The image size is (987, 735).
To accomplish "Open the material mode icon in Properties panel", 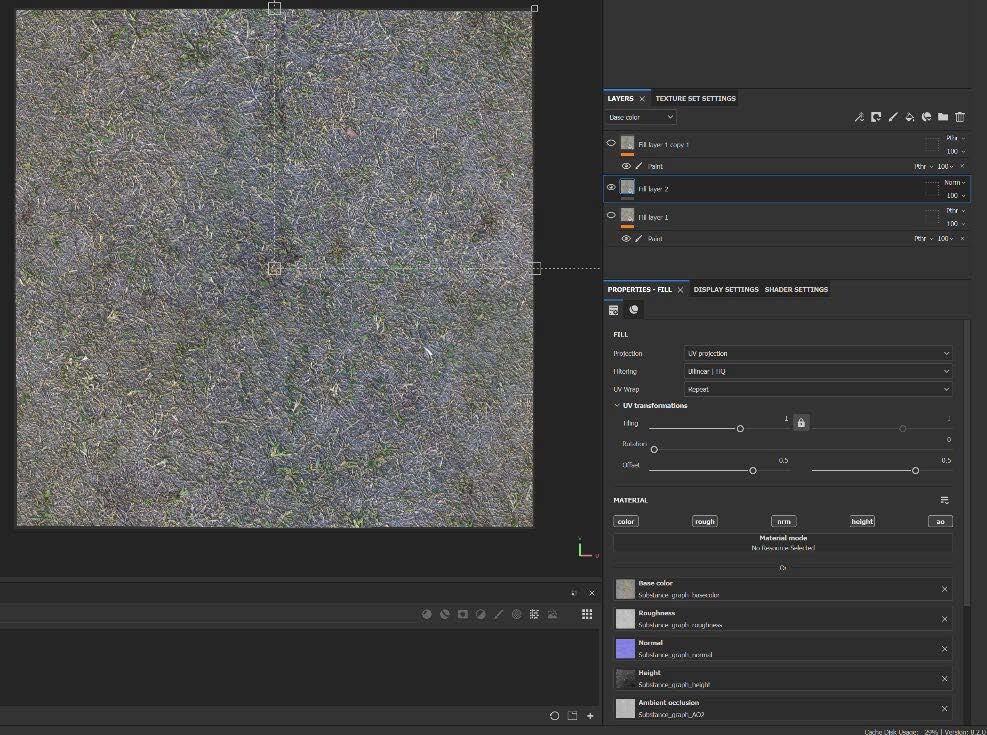I will [x=634, y=310].
